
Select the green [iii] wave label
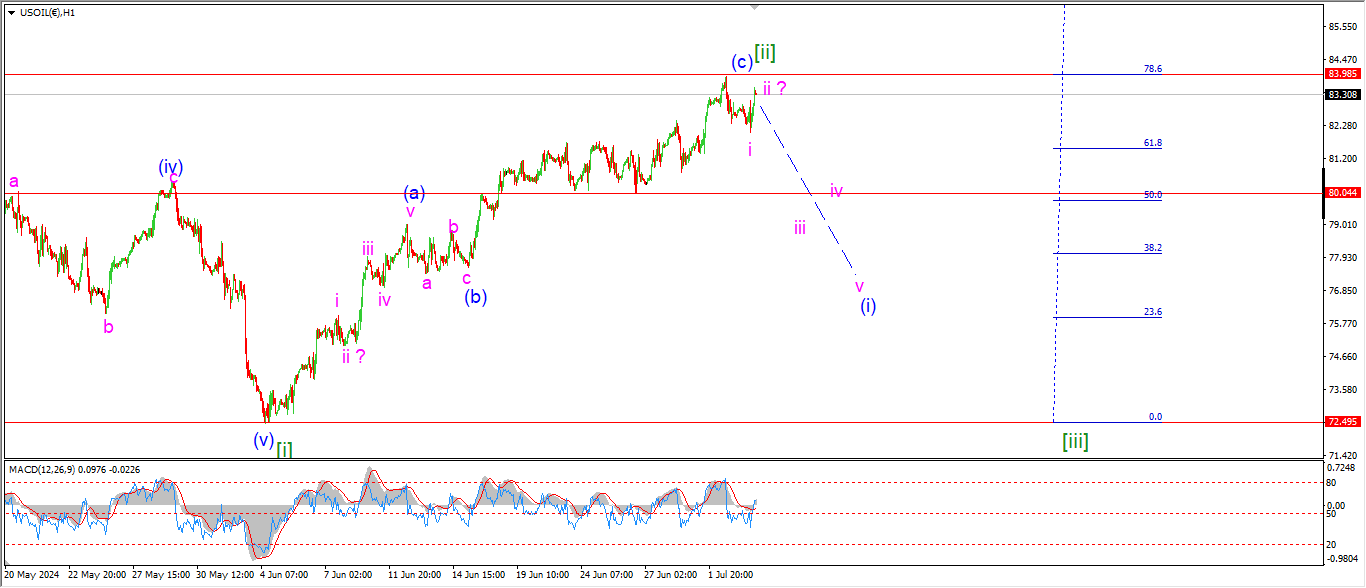[1075, 440]
